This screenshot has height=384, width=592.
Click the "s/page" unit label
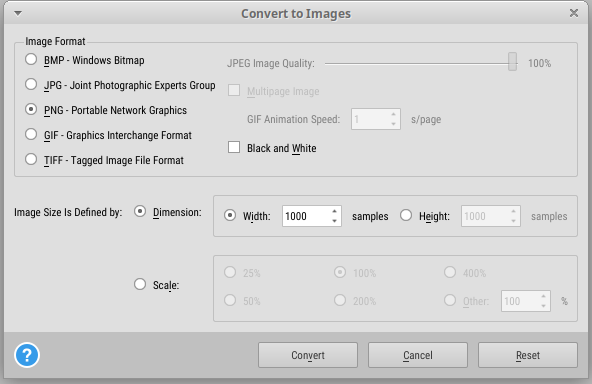pyautogui.click(x=426, y=120)
